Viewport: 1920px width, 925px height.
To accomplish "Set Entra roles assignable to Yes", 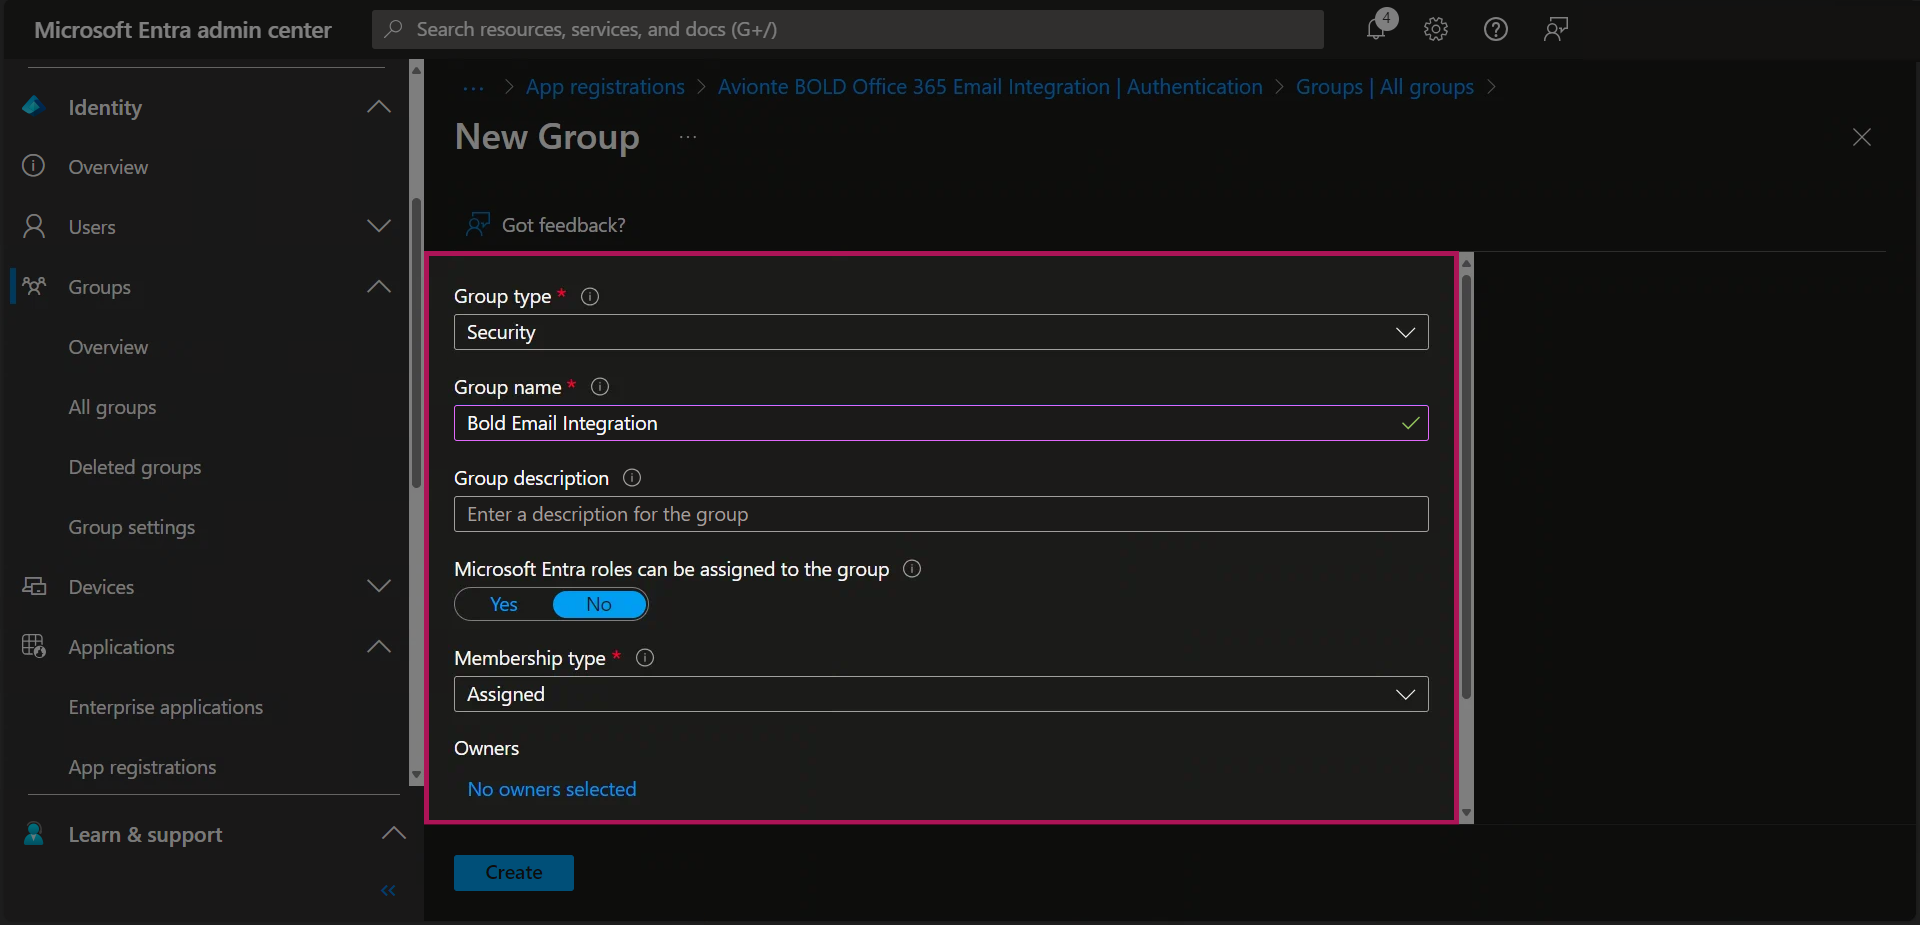I will 504,604.
